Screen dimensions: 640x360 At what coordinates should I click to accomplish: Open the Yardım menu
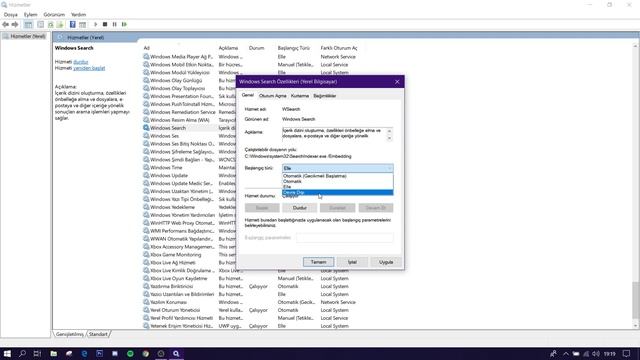point(78,14)
